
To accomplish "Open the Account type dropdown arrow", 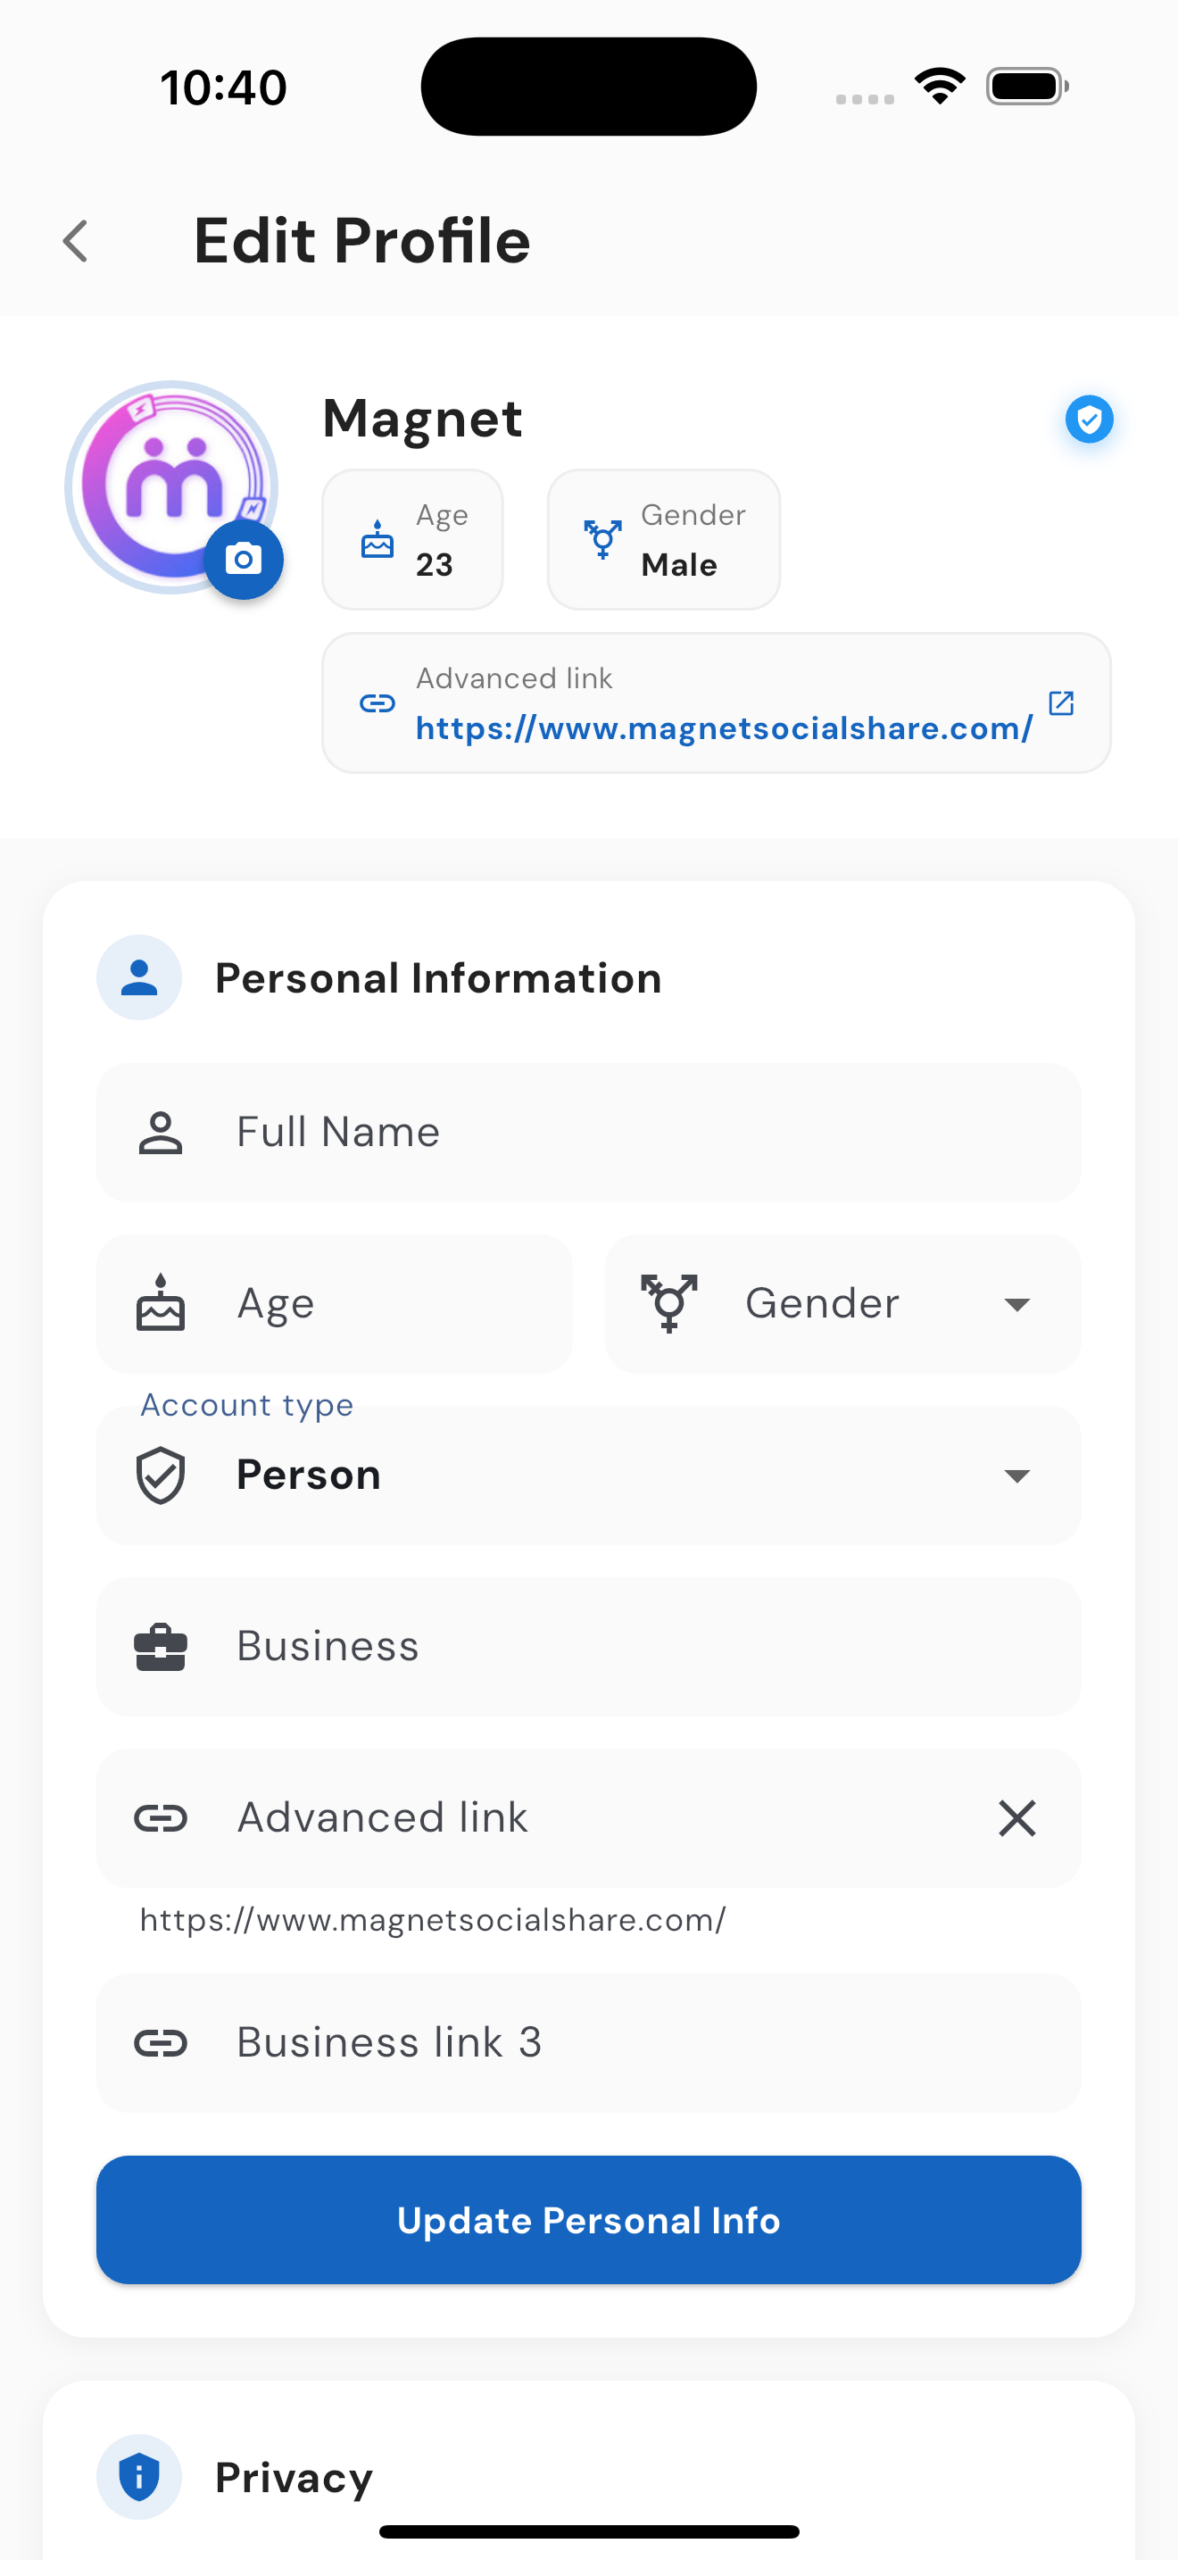I will coord(1016,1476).
